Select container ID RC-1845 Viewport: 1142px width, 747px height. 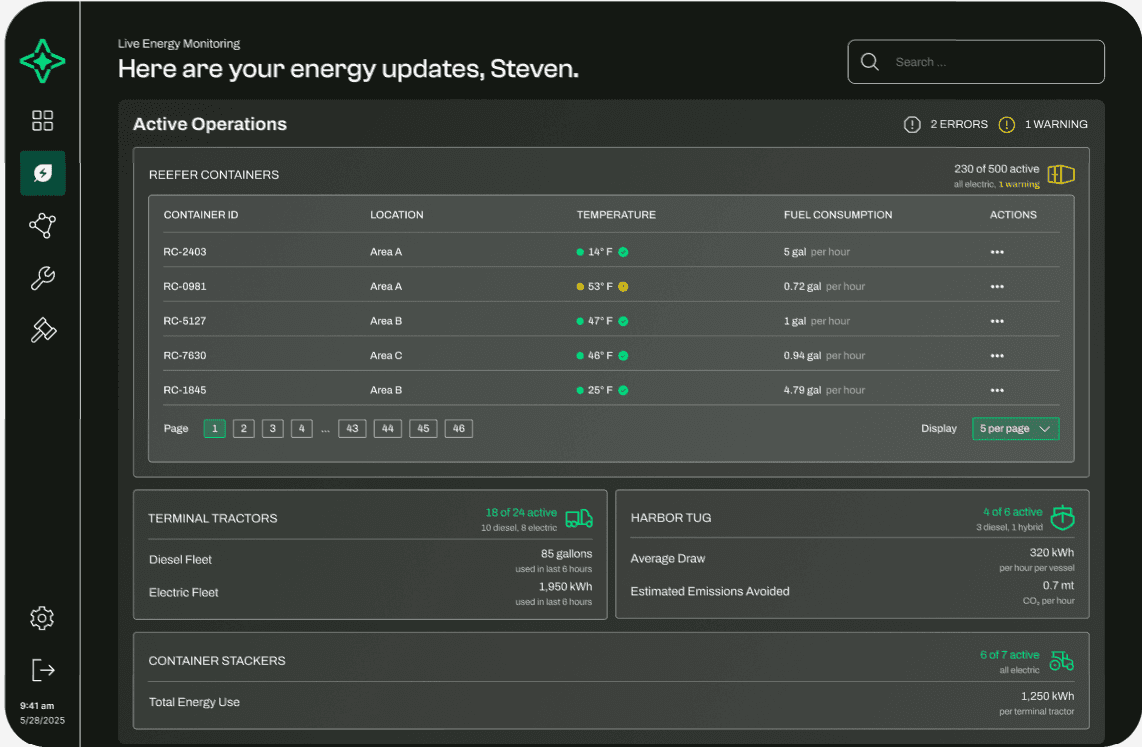185,390
